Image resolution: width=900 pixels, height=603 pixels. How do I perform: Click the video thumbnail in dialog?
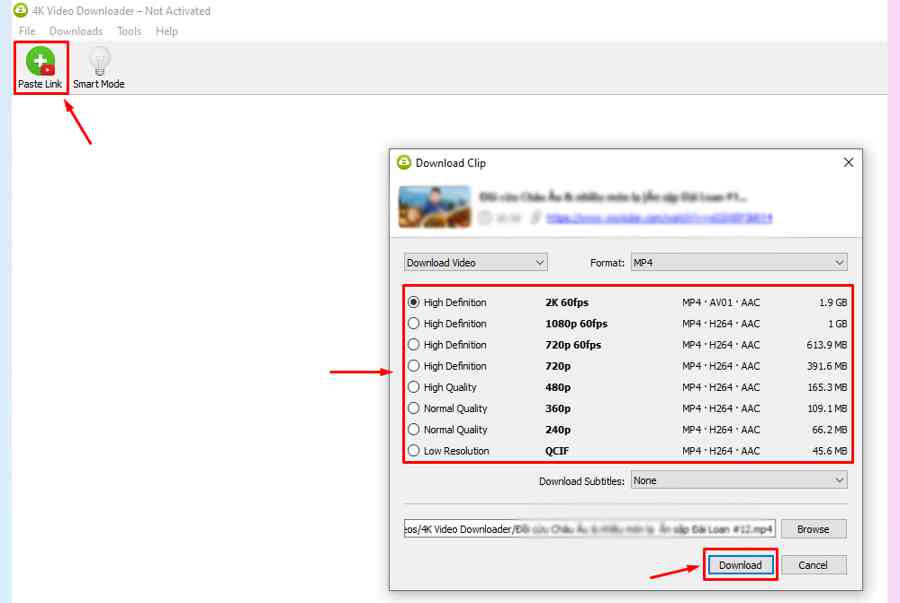(434, 207)
